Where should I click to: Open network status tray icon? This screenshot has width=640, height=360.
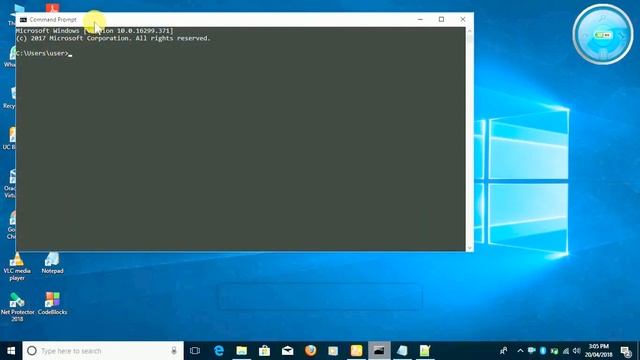[x=566, y=351]
